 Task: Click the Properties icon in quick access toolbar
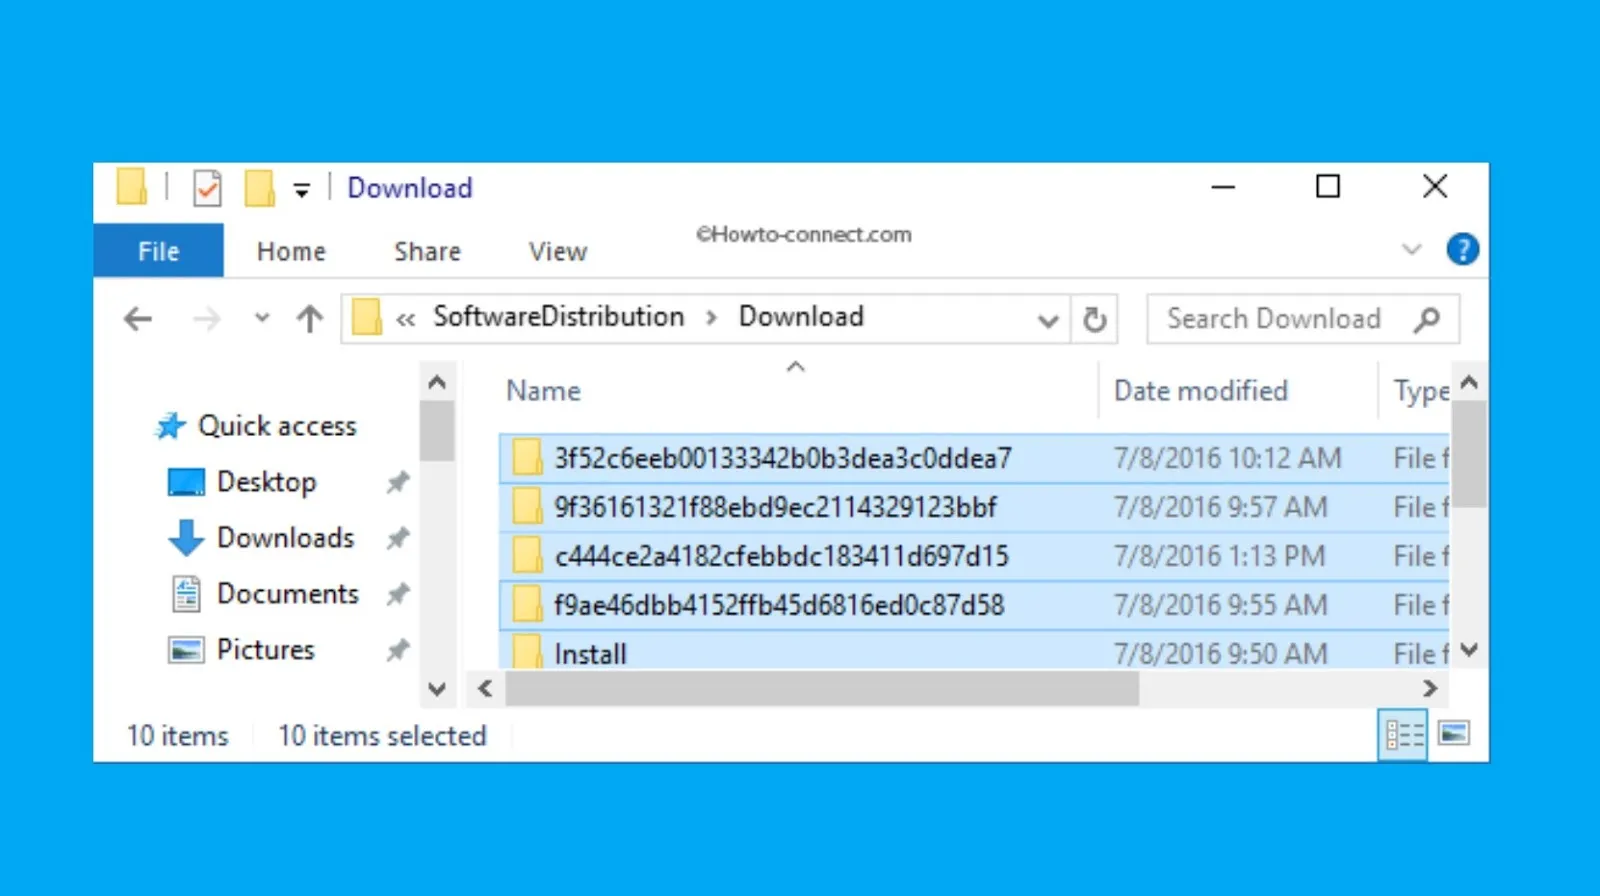click(x=207, y=188)
